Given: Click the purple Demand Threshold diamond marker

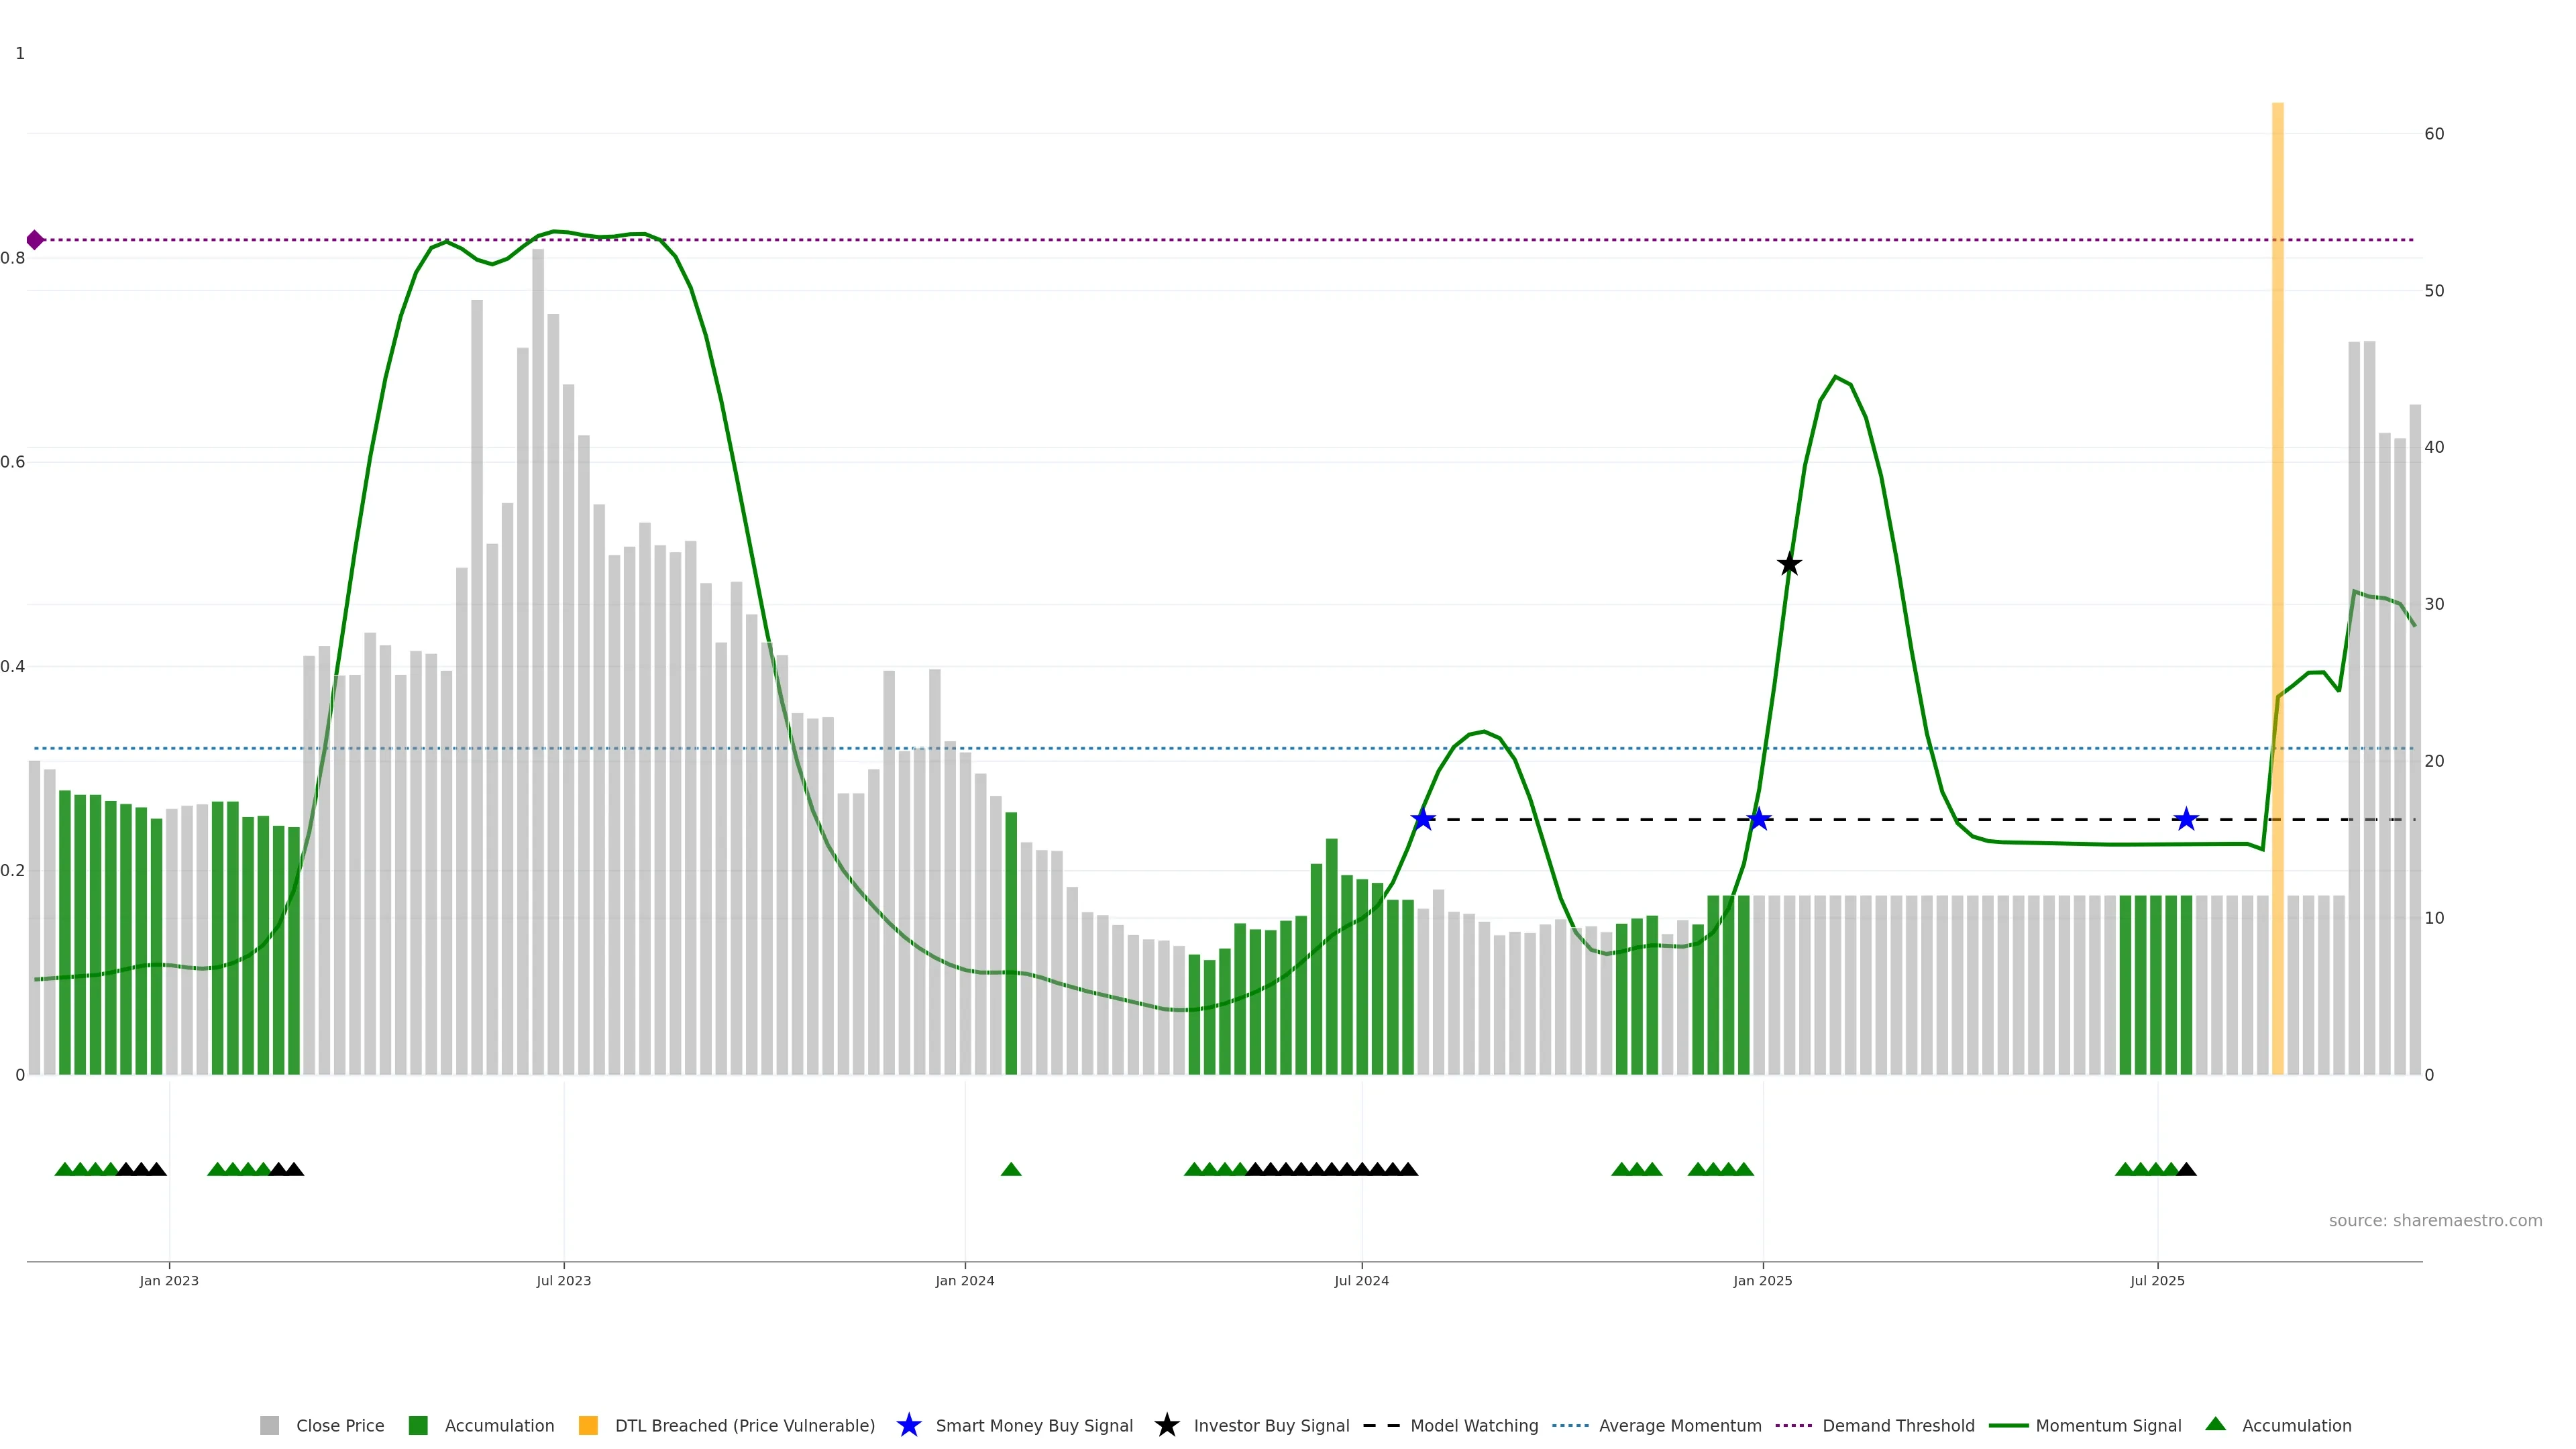Looking at the screenshot, I should (35, 240).
